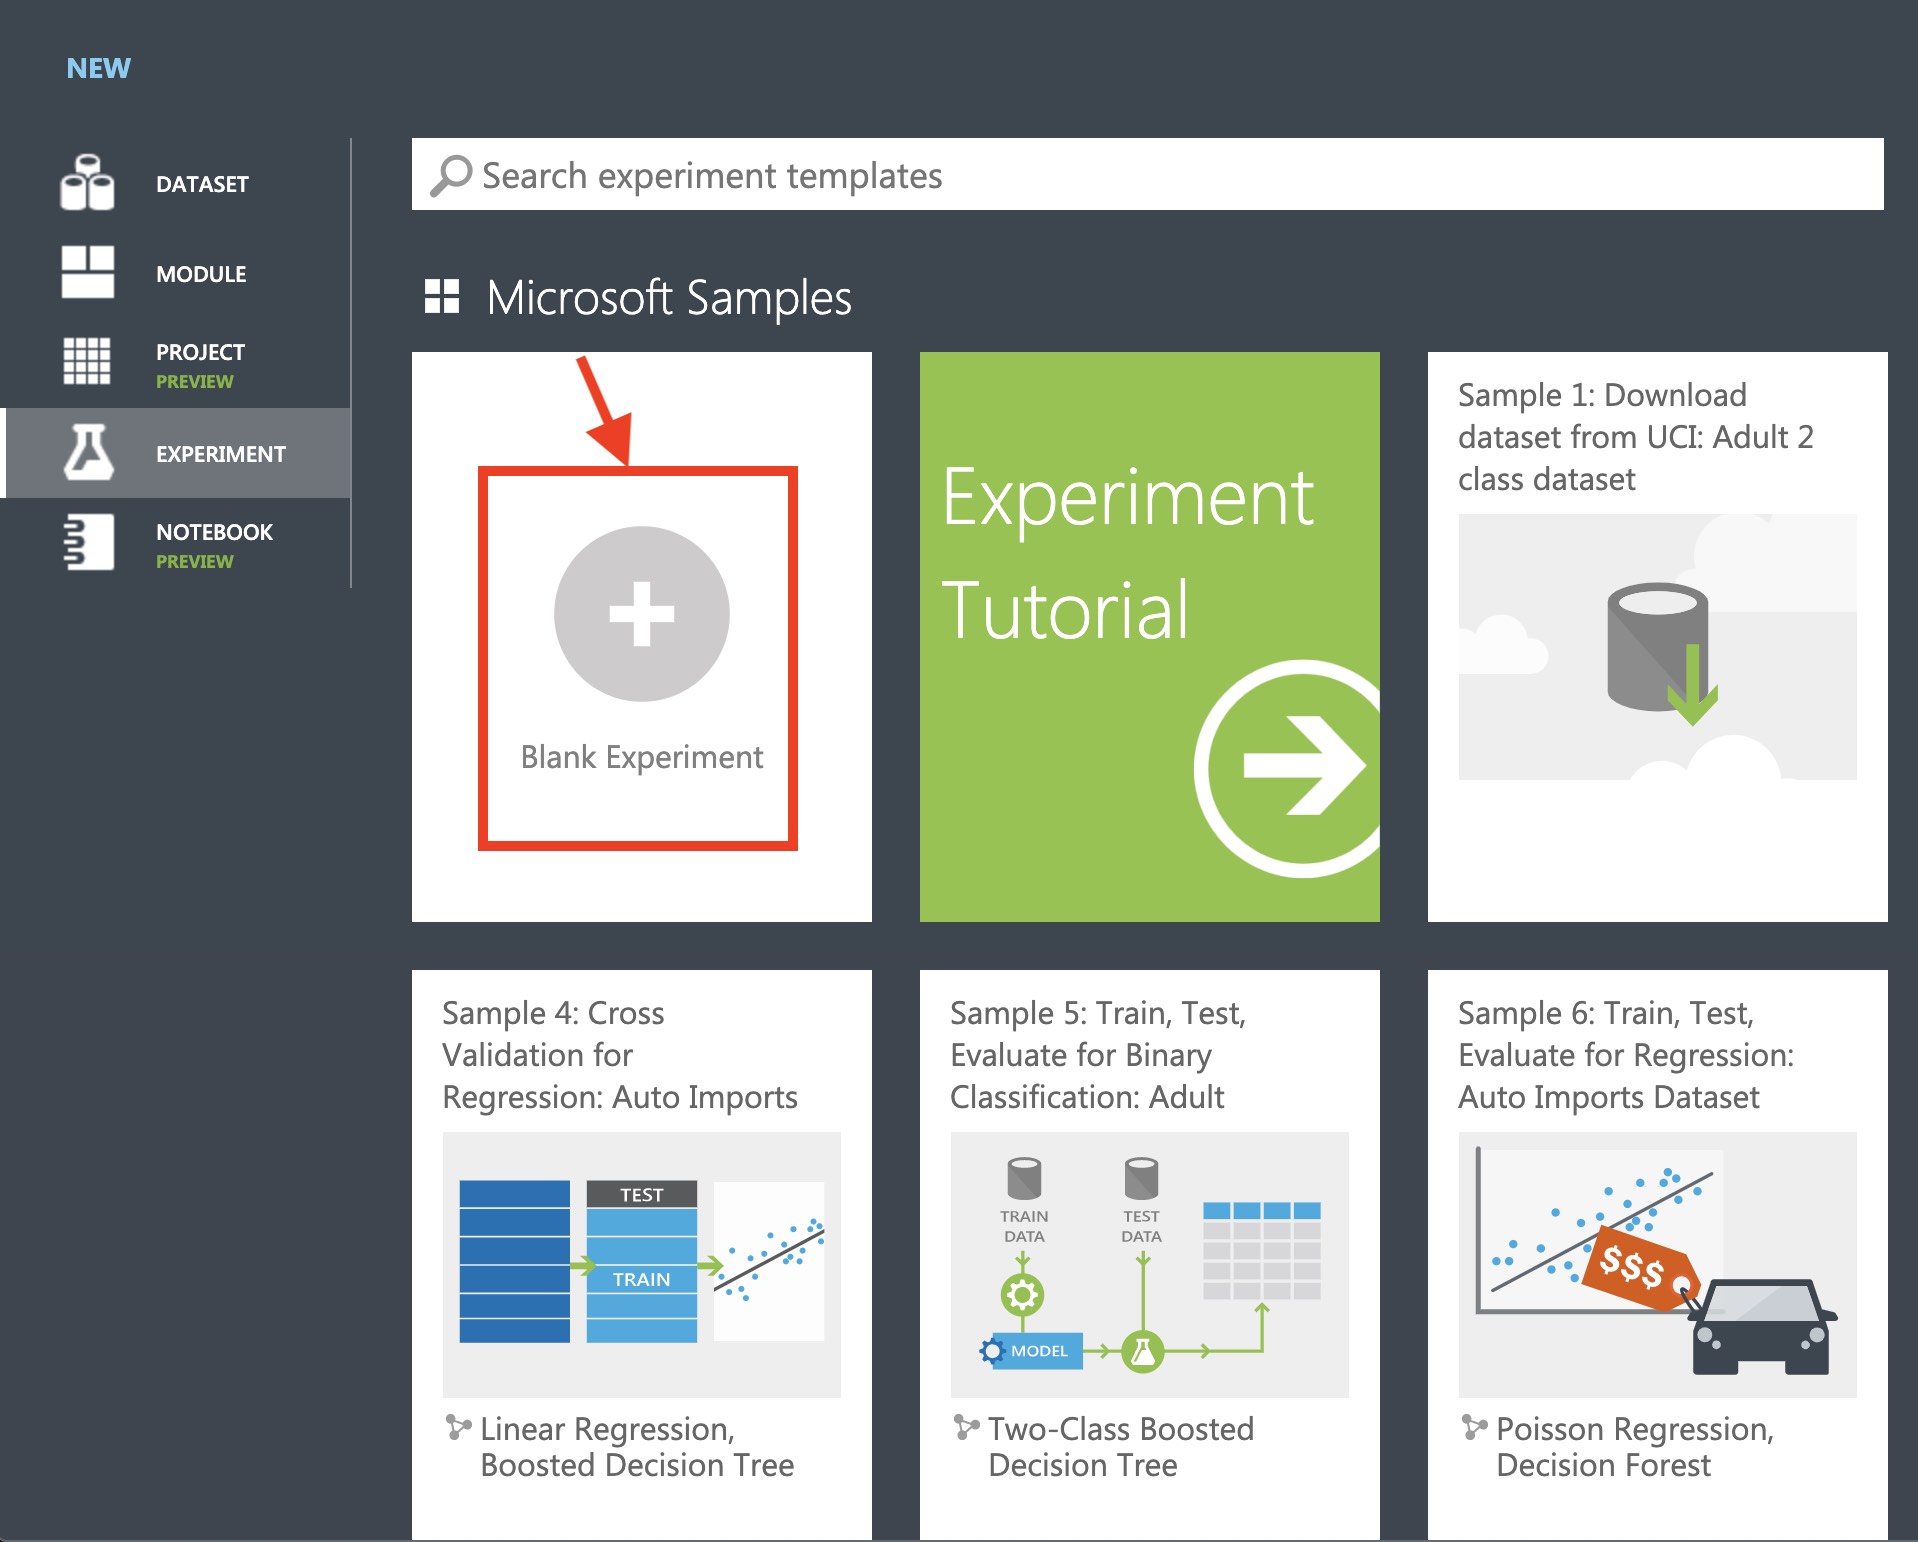Open Sample 1 Download dataset thumbnail
This screenshot has height=1542, width=1918.
[x=1658, y=647]
